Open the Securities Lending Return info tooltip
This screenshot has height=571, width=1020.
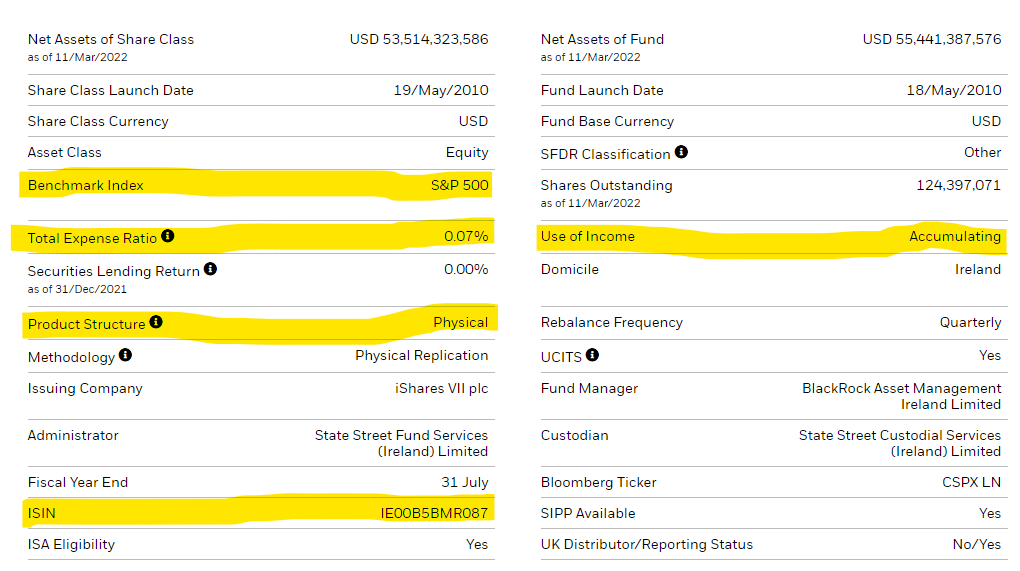pyautogui.click(x=210, y=270)
